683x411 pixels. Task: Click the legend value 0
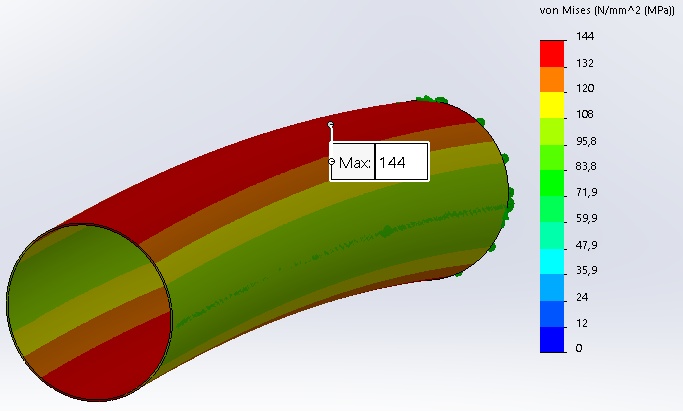pyautogui.click(x=579, y=348)
